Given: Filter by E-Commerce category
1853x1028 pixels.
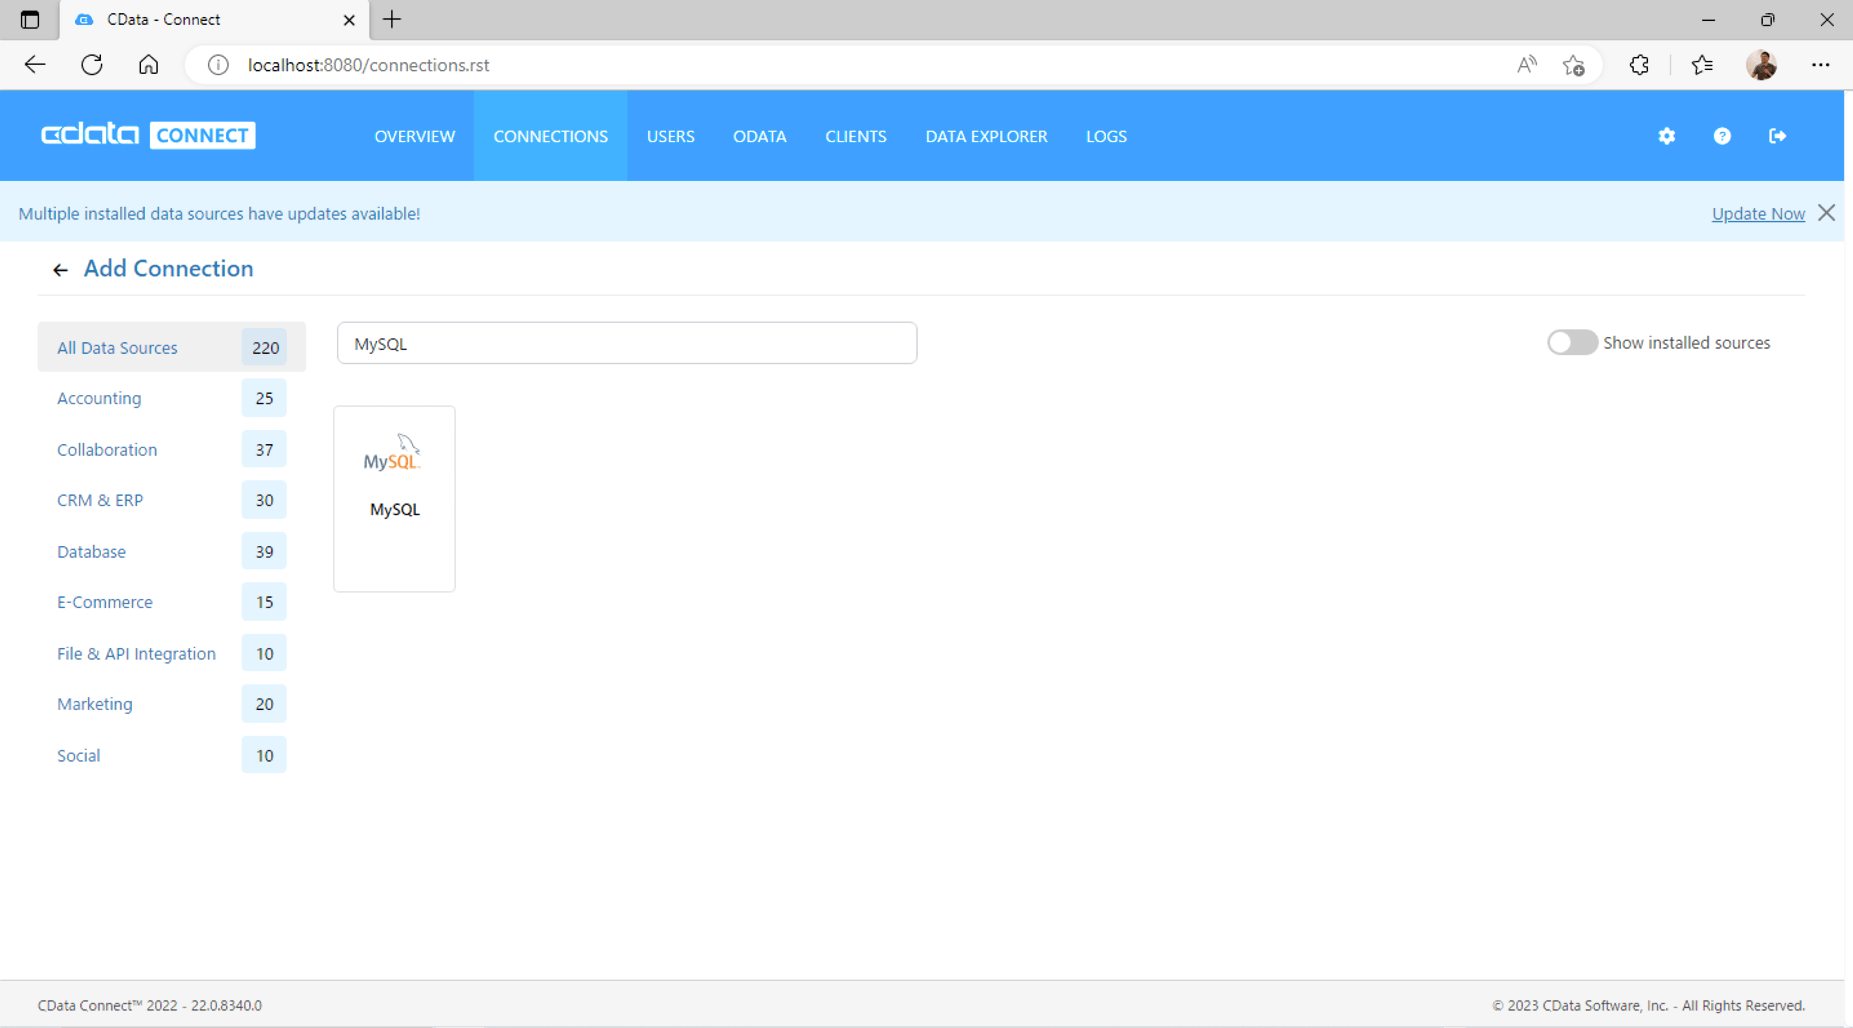Looking at the screenshot, I should (x=171, y=602).
